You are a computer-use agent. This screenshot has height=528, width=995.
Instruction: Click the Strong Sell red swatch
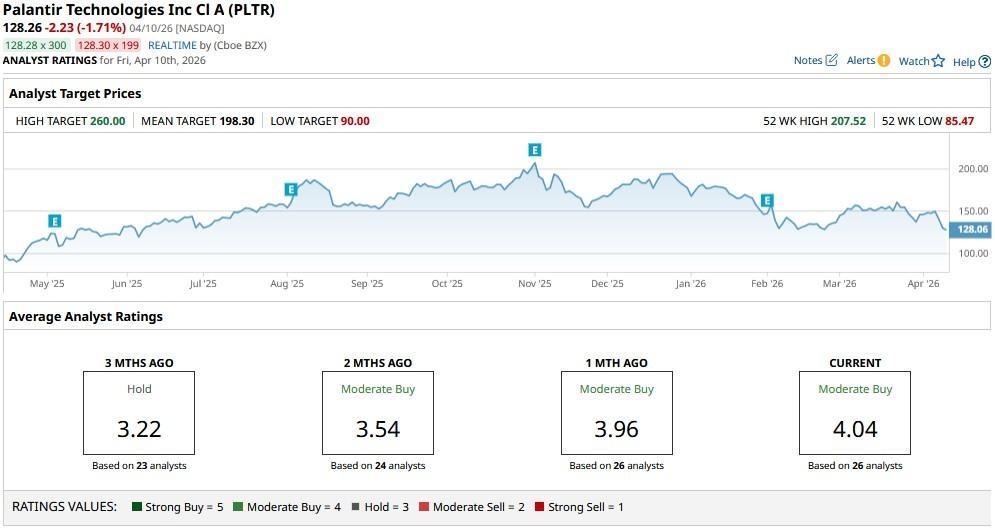[539, 506]
